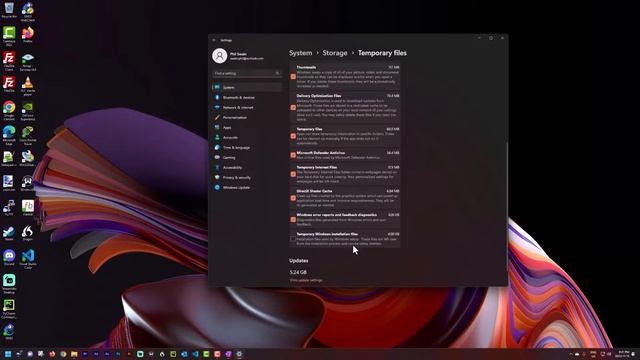Select the FileZilla Client desktop icon
The width and height of the screenshot is (640, 360).
[9, 60]
